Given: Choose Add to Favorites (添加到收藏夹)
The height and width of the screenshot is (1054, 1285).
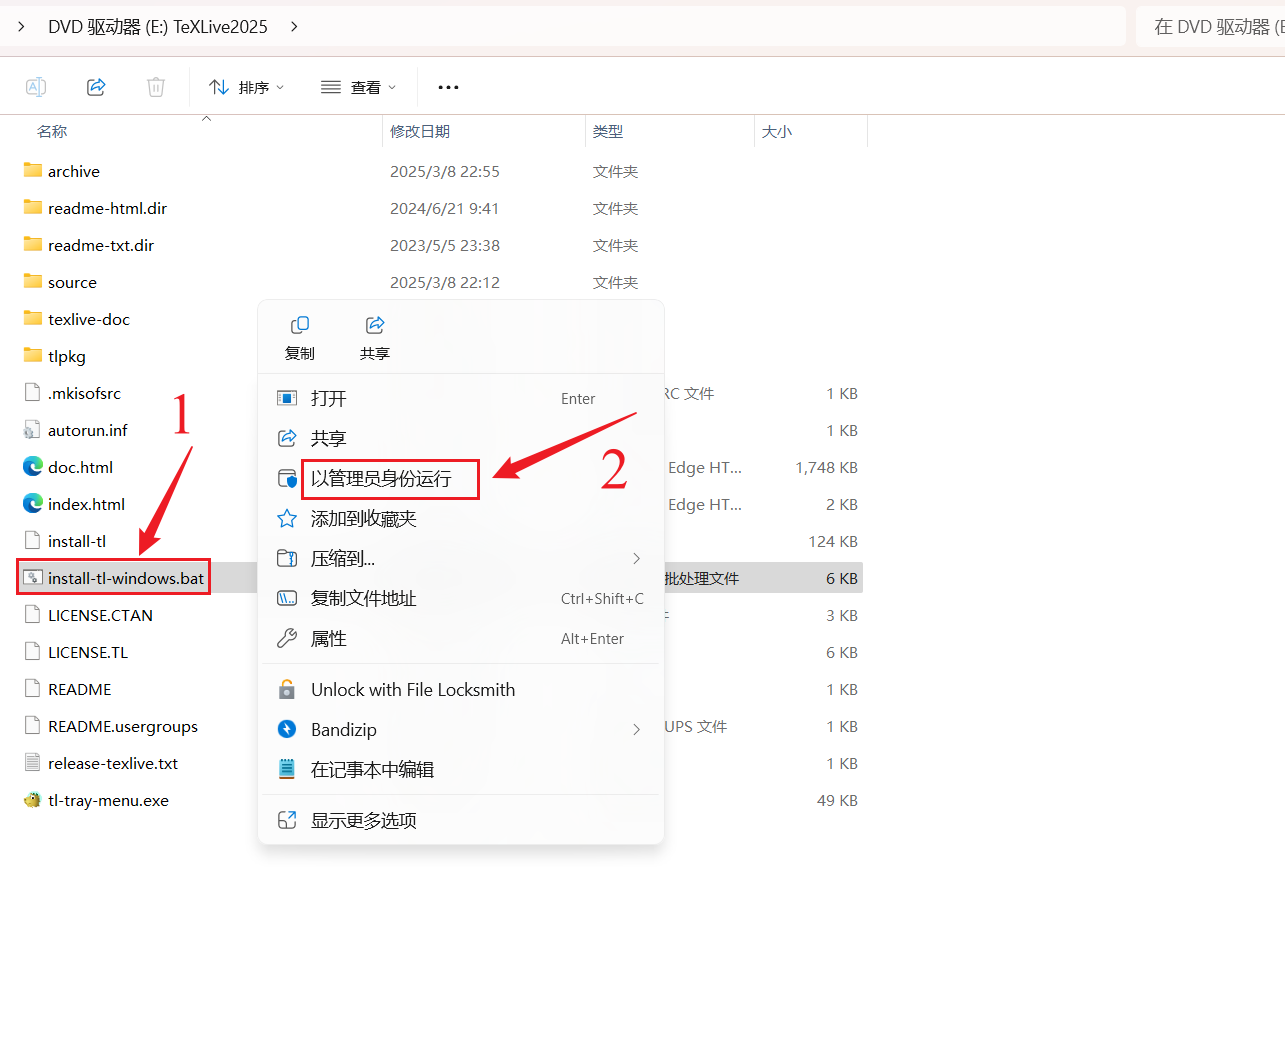Looking at the screenshot, I should 461,518.
